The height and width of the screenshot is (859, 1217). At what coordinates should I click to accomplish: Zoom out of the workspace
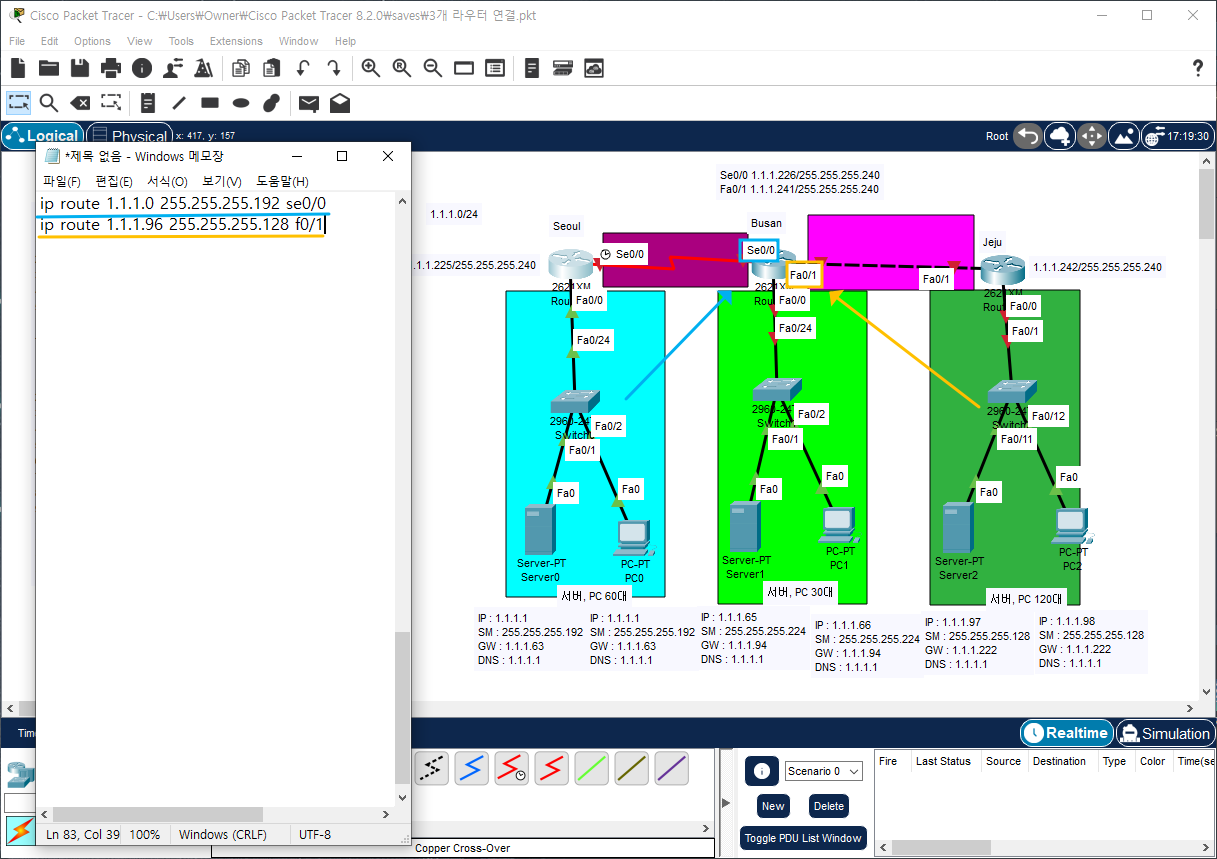tap(433, 68)
